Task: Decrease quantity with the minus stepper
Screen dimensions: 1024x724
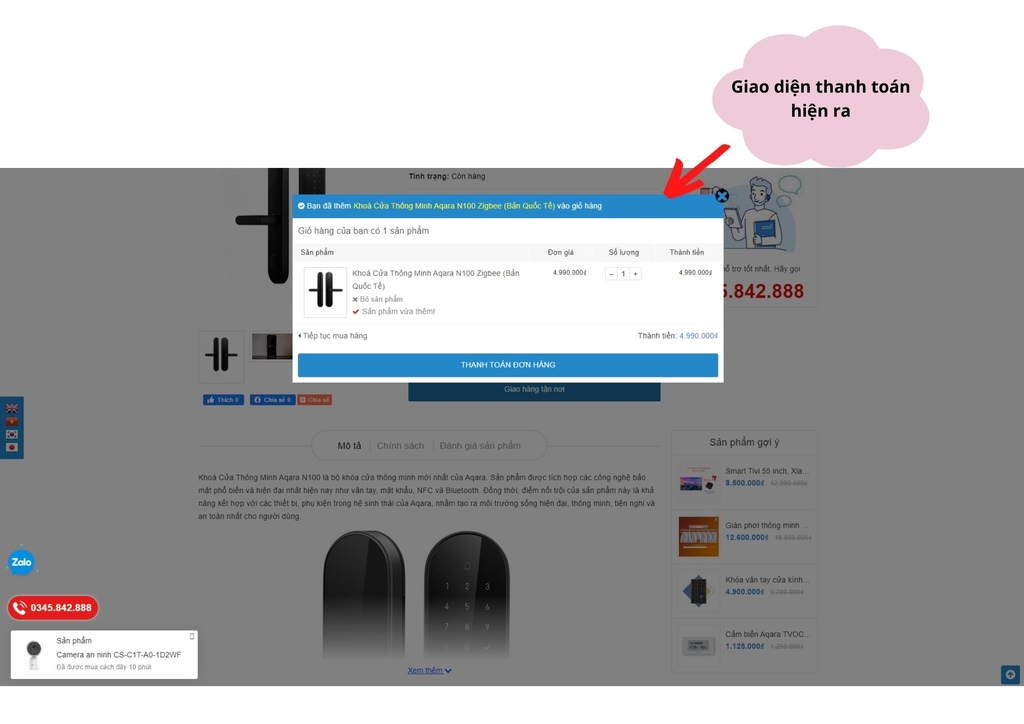Action: (611, 274)
